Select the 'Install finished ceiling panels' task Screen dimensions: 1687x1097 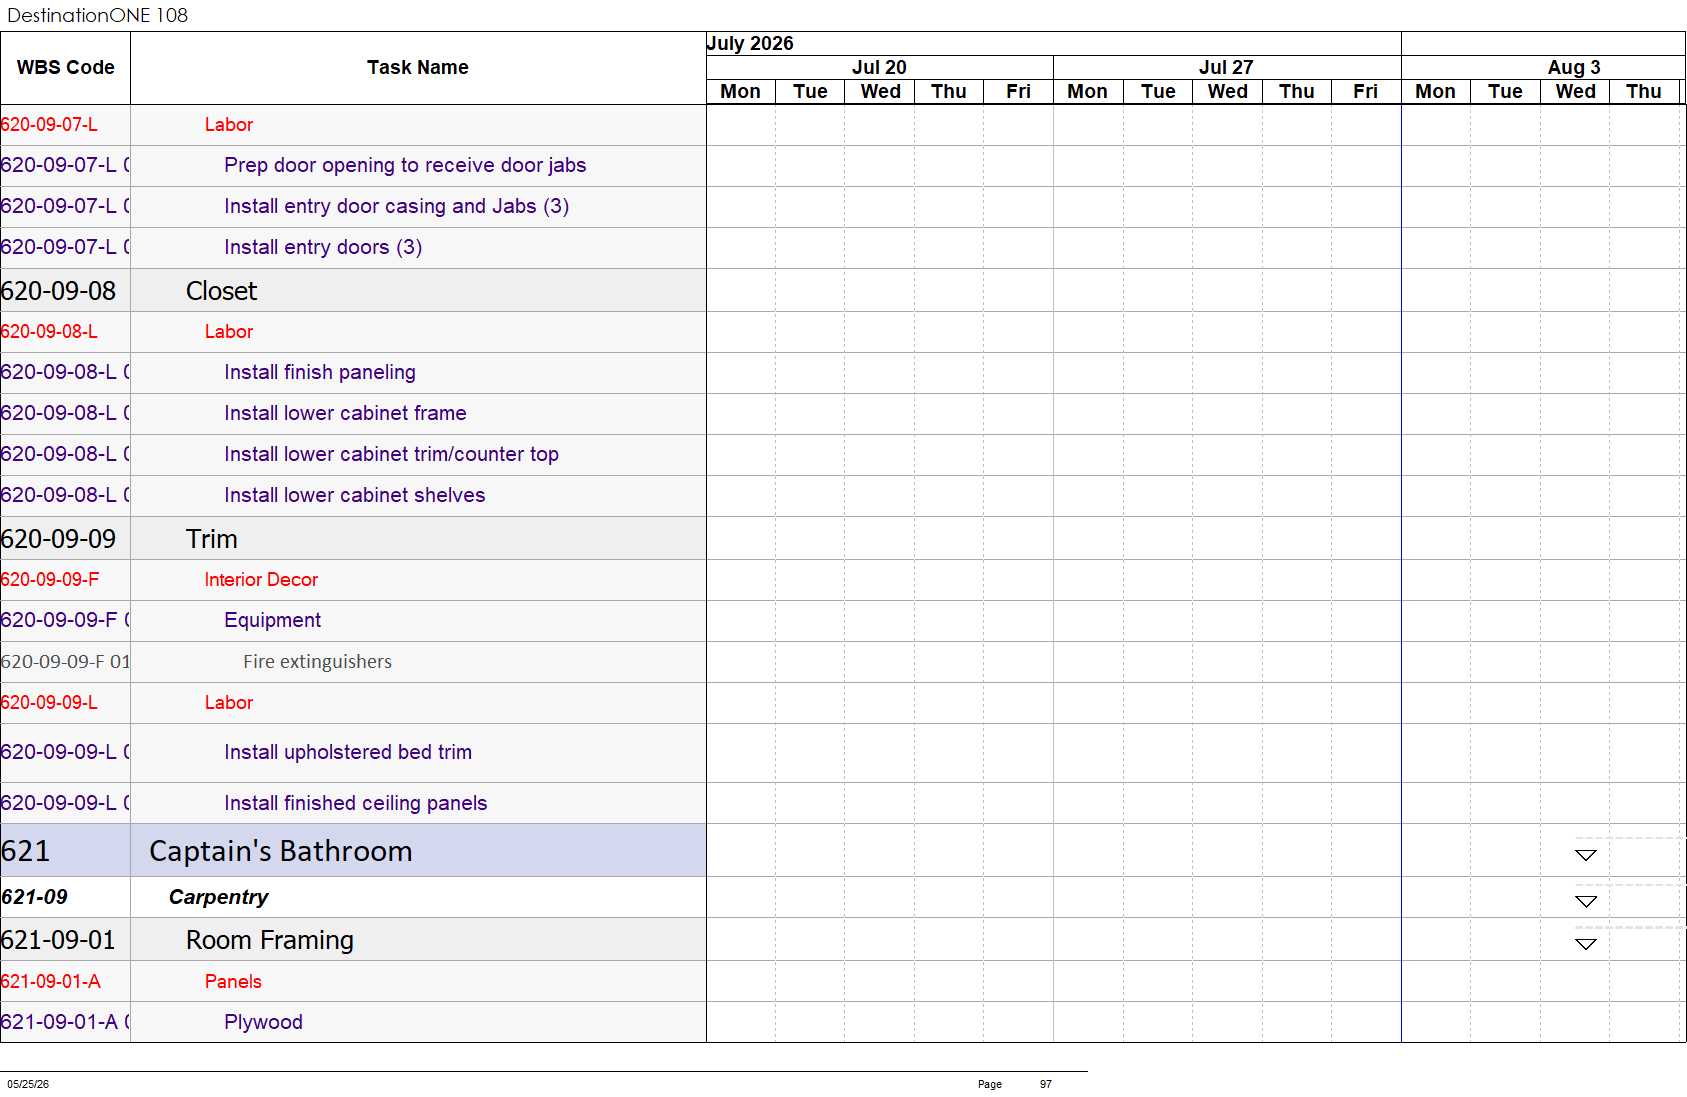(x=355, y=803)
